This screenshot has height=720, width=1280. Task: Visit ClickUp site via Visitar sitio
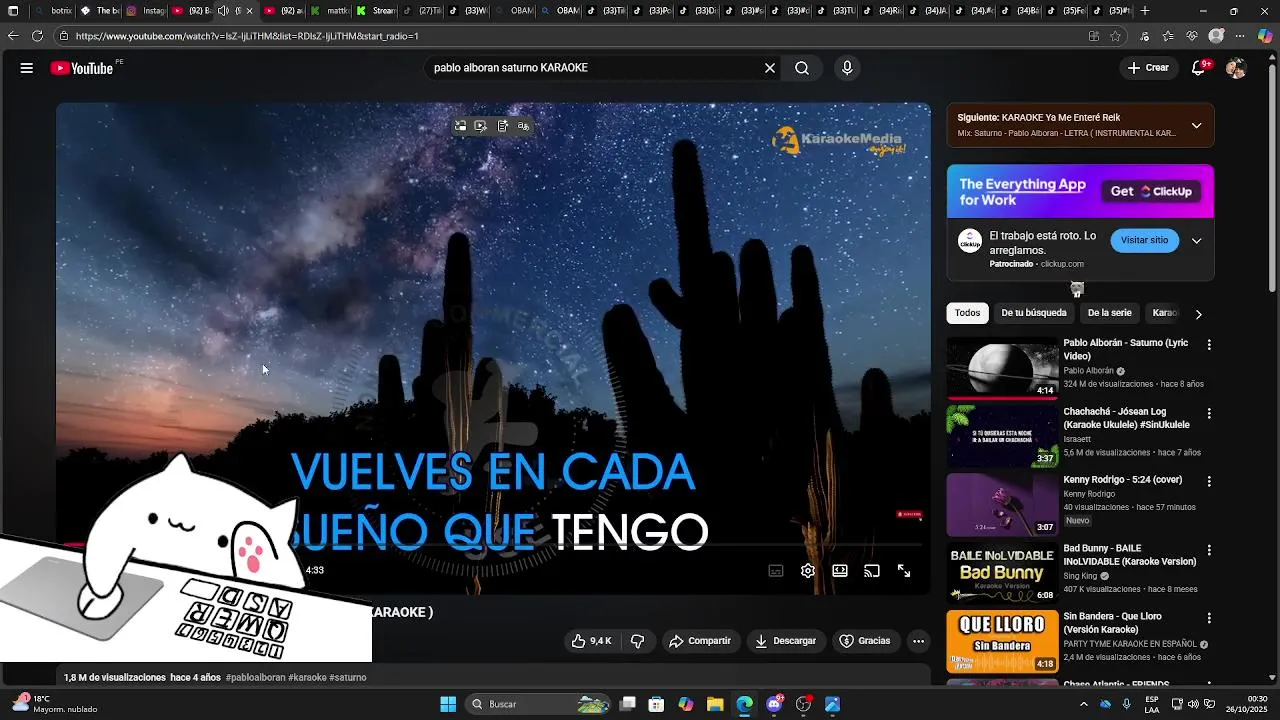coord(1144,241)
